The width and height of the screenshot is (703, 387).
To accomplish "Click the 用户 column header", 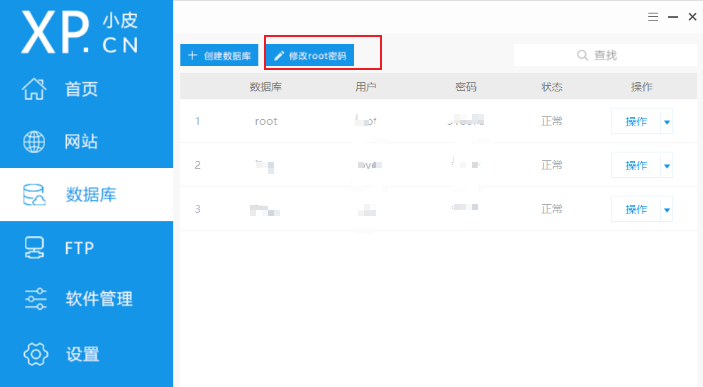I will pyautogui.click(x=365, y=87).
